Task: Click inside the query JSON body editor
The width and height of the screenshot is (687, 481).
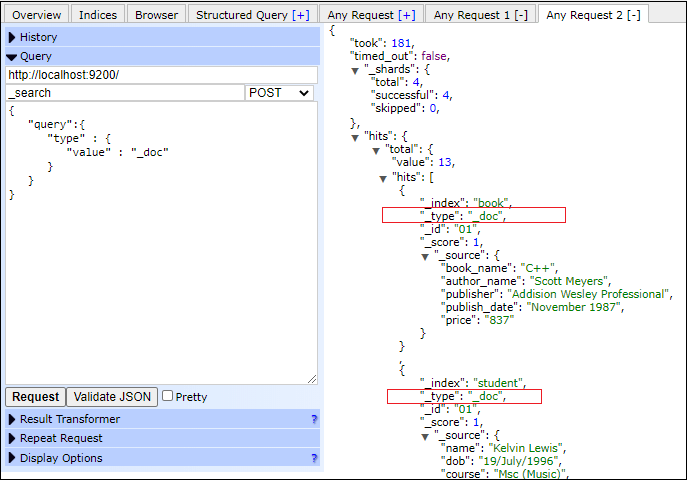Action: pos(161,243)
